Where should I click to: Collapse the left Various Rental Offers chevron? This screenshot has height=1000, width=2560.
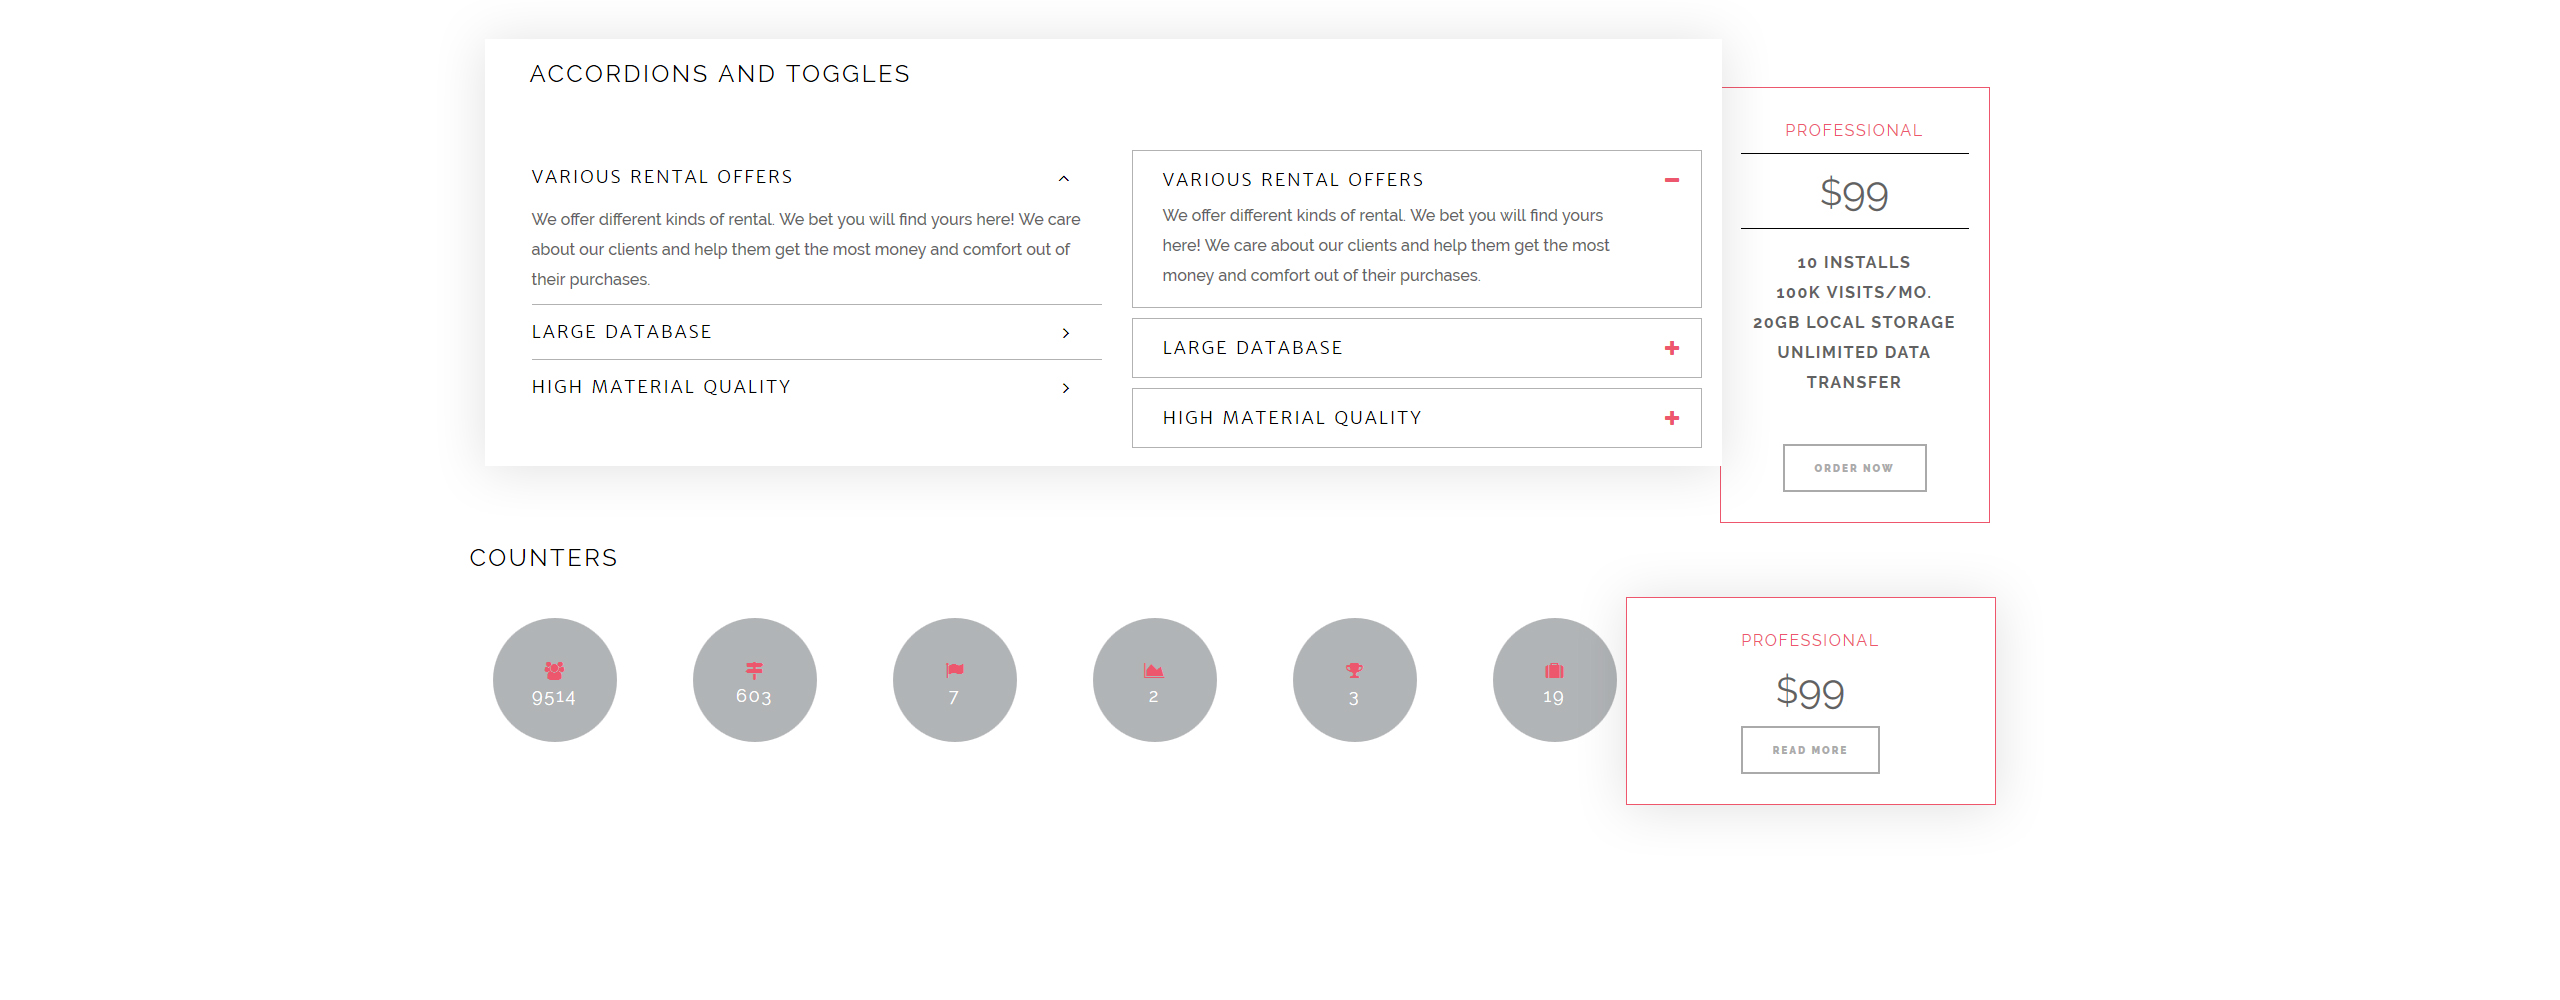[x=1064, y=179]
